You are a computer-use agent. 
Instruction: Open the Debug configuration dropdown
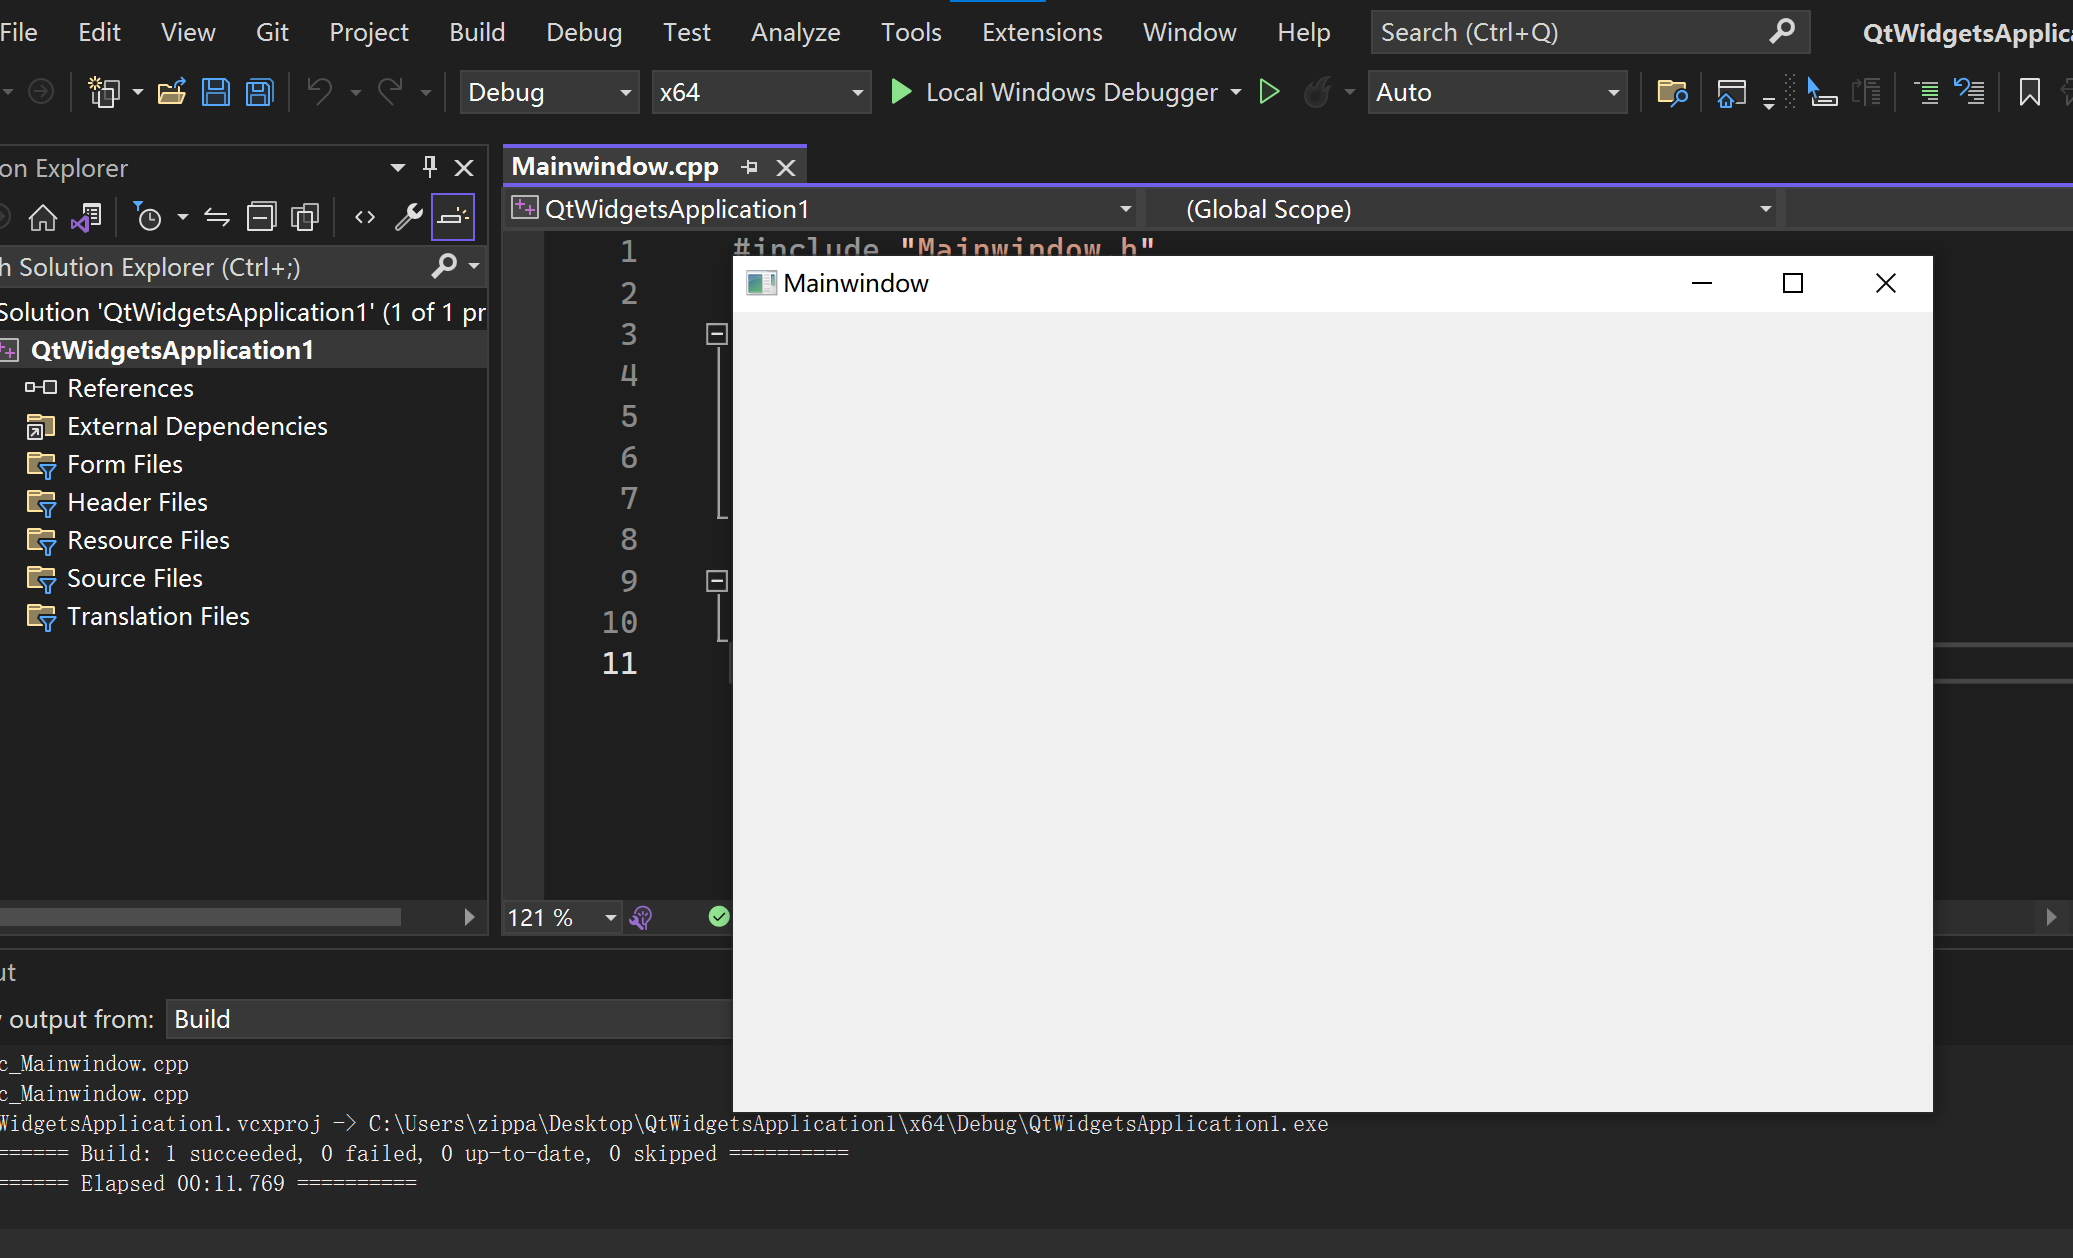click(x=548, y=93)
